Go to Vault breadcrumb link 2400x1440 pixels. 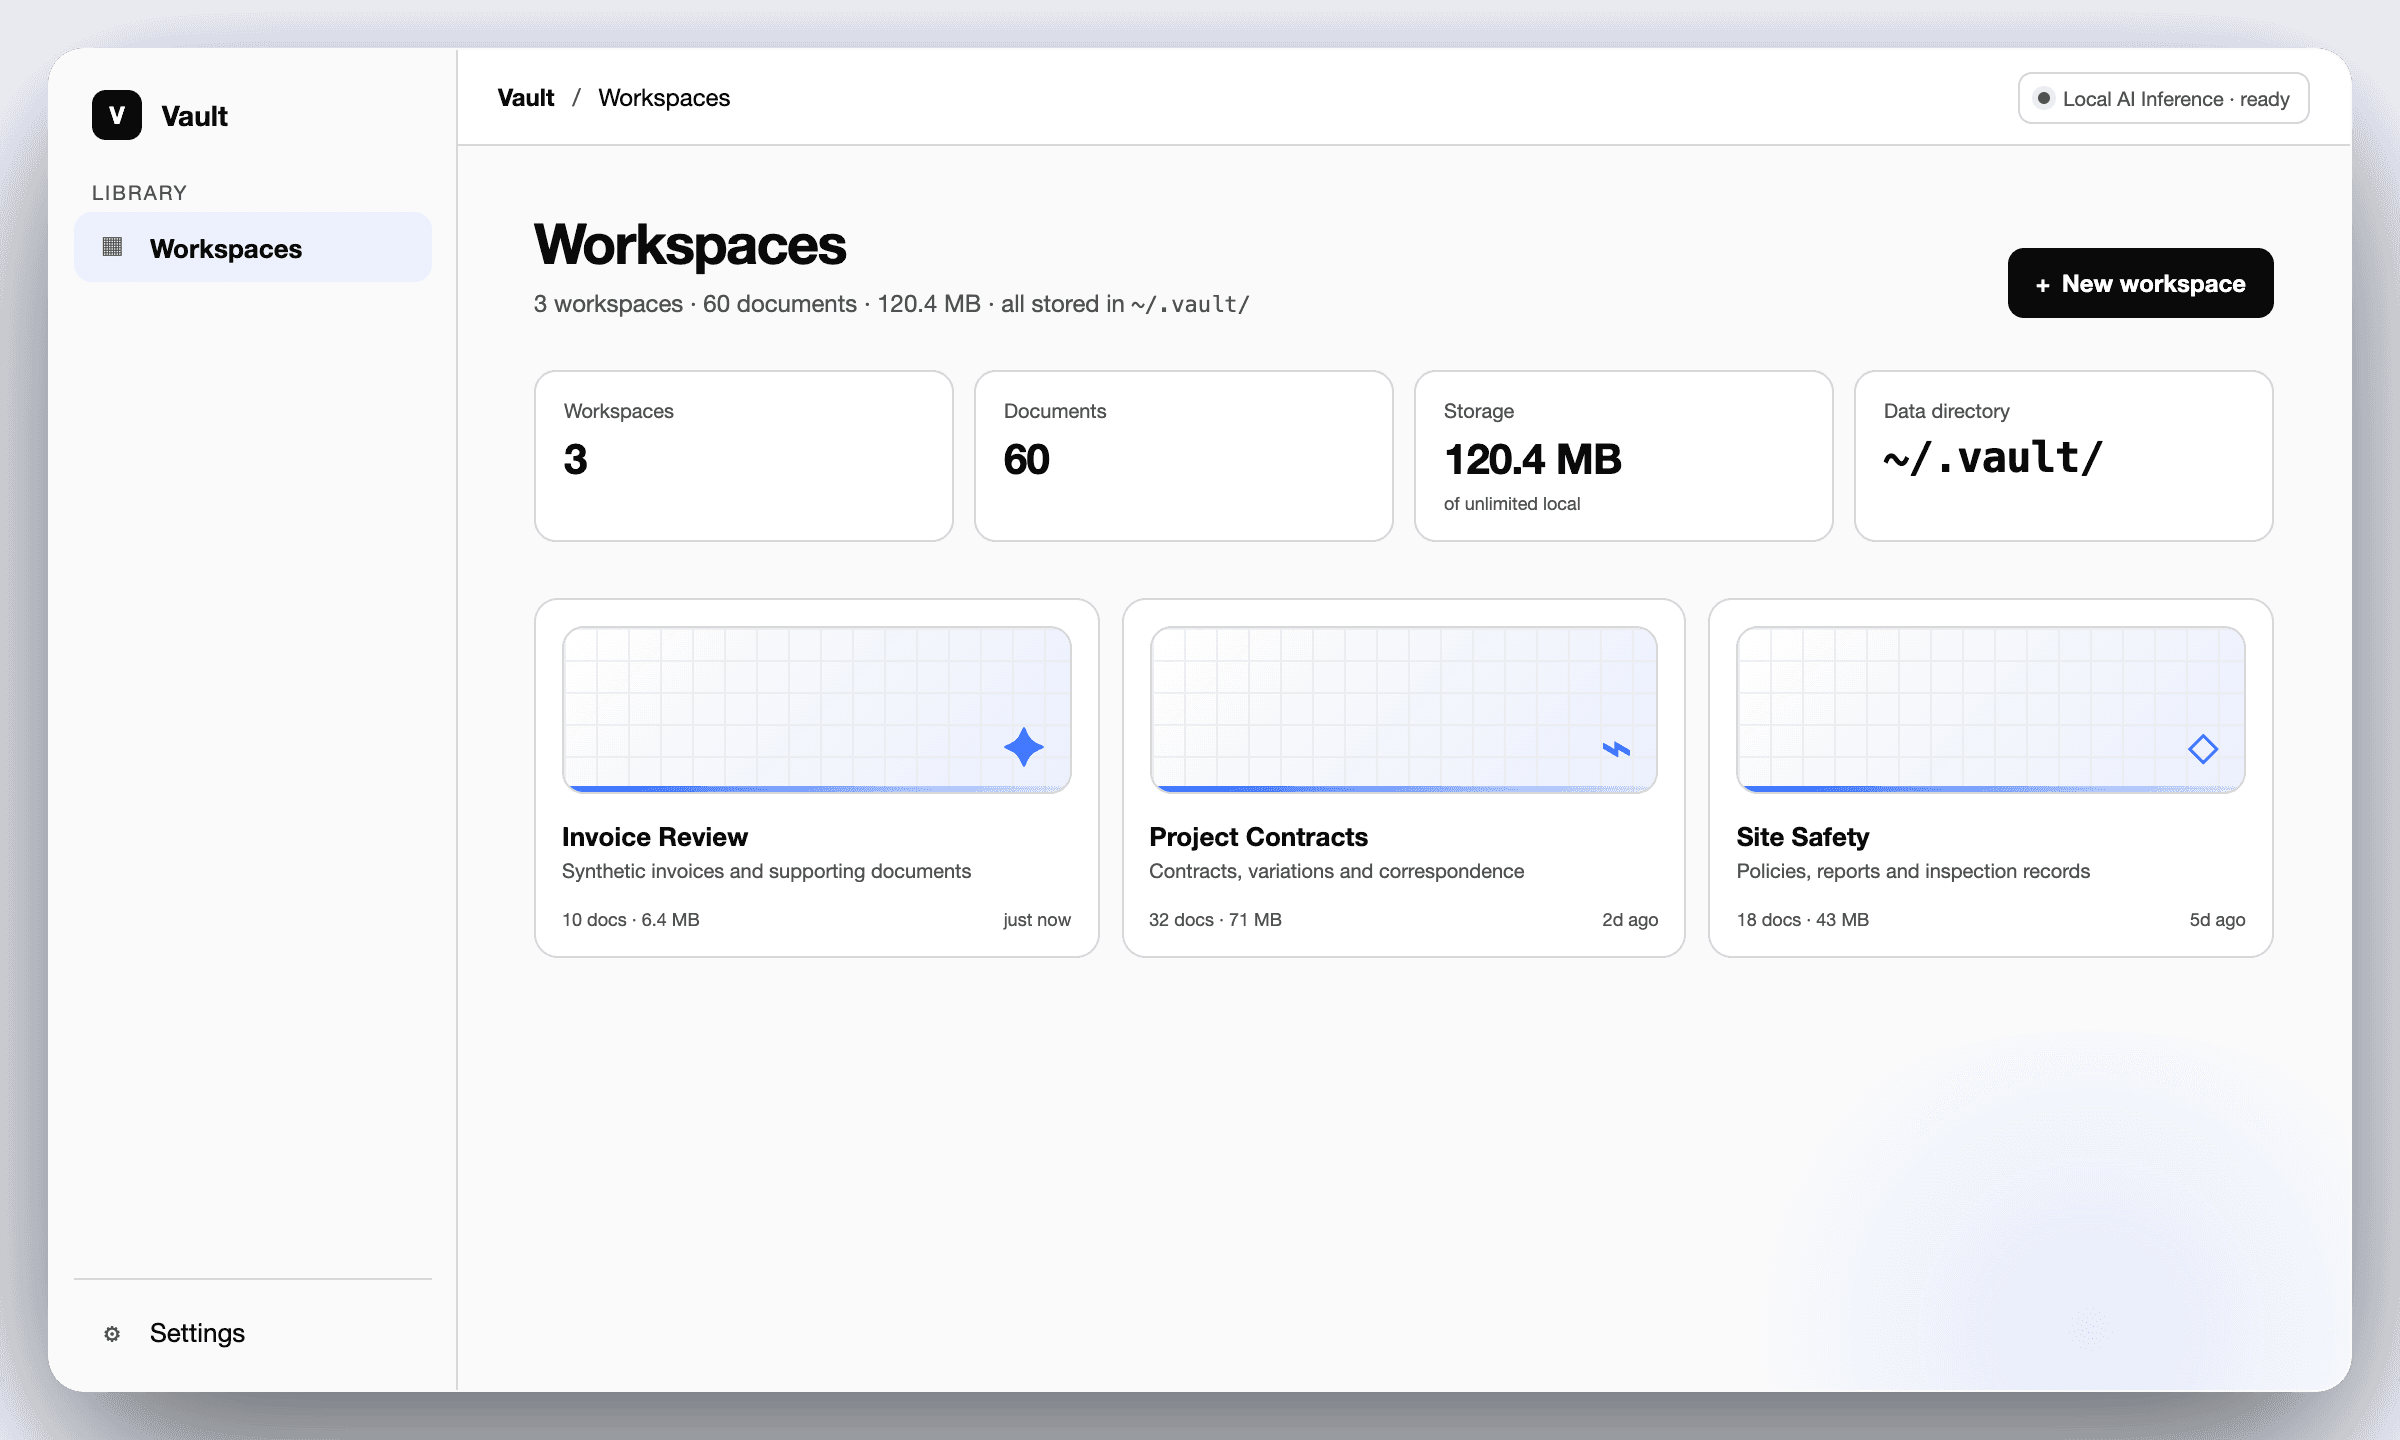pos(526,98)
